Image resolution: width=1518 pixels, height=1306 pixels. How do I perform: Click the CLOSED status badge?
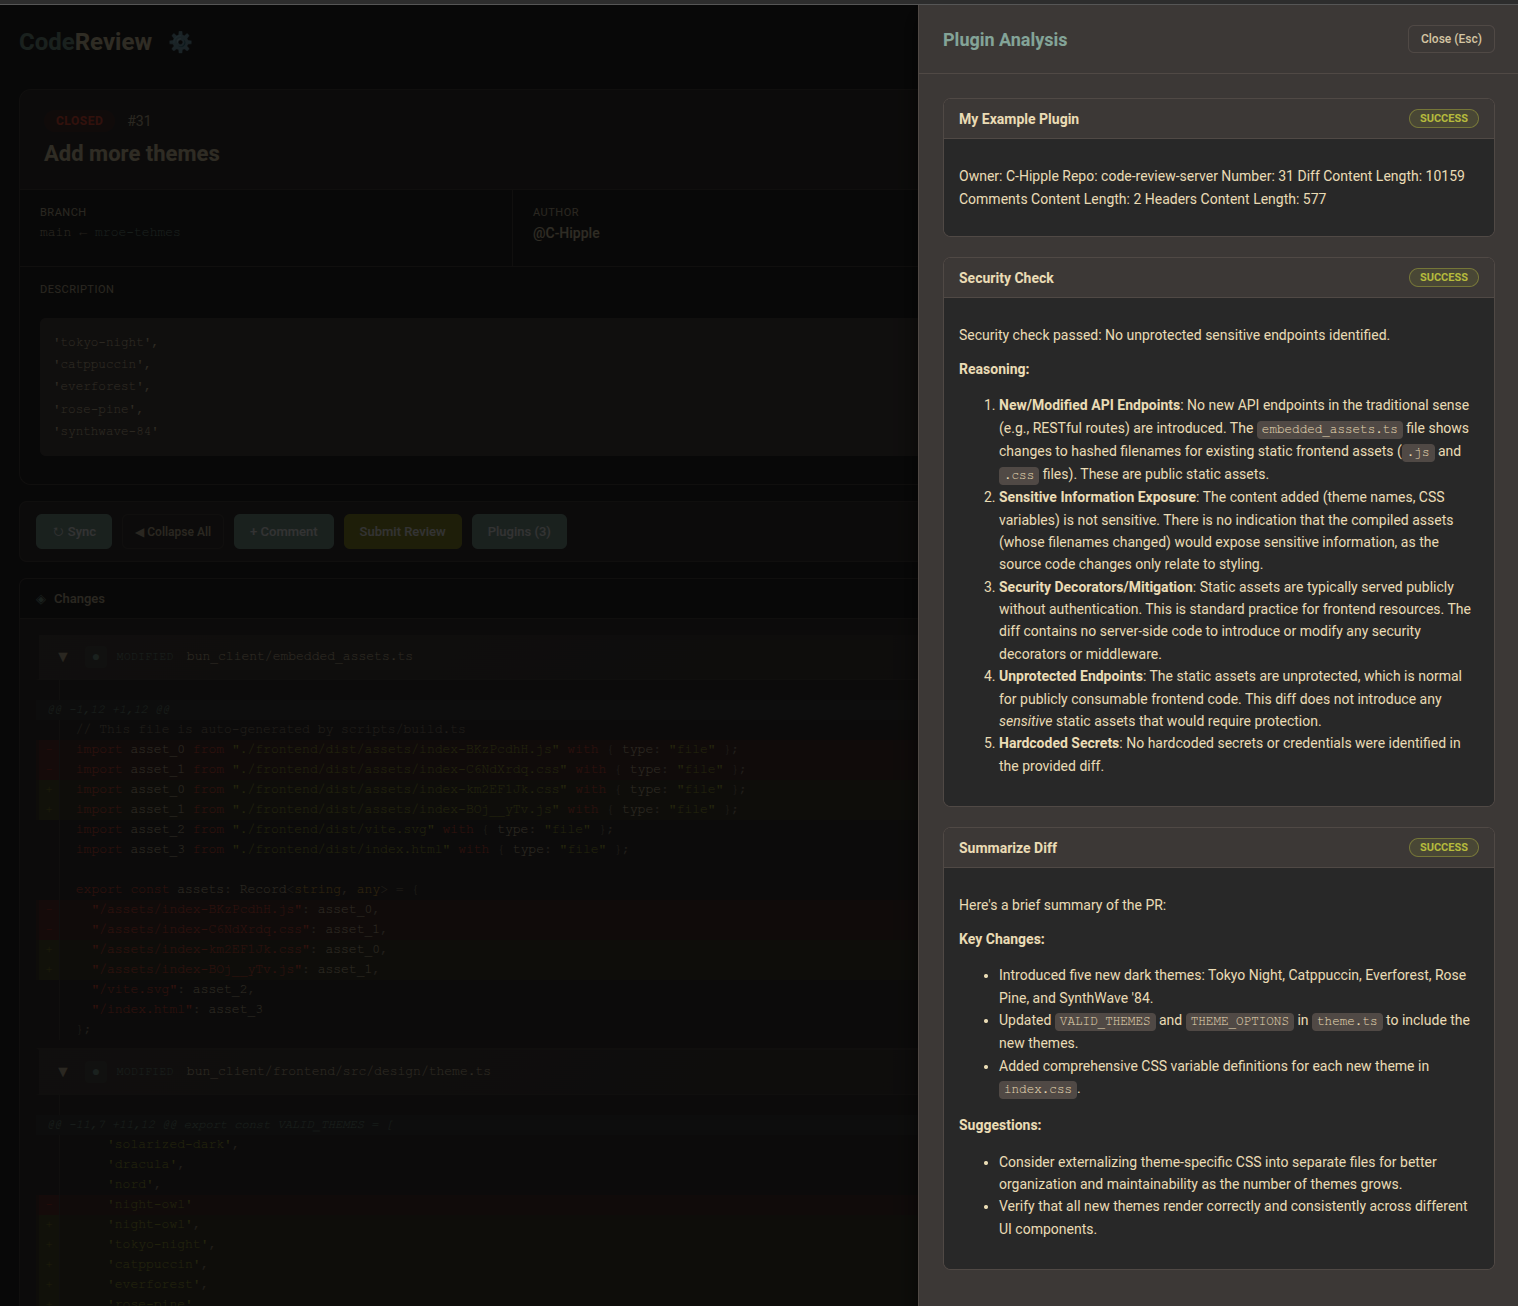tap(80, 121)
